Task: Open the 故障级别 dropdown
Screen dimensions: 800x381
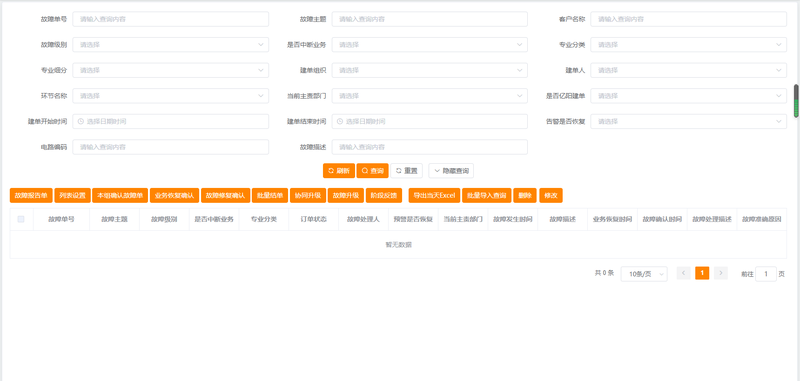Action: tap(170, 44)
